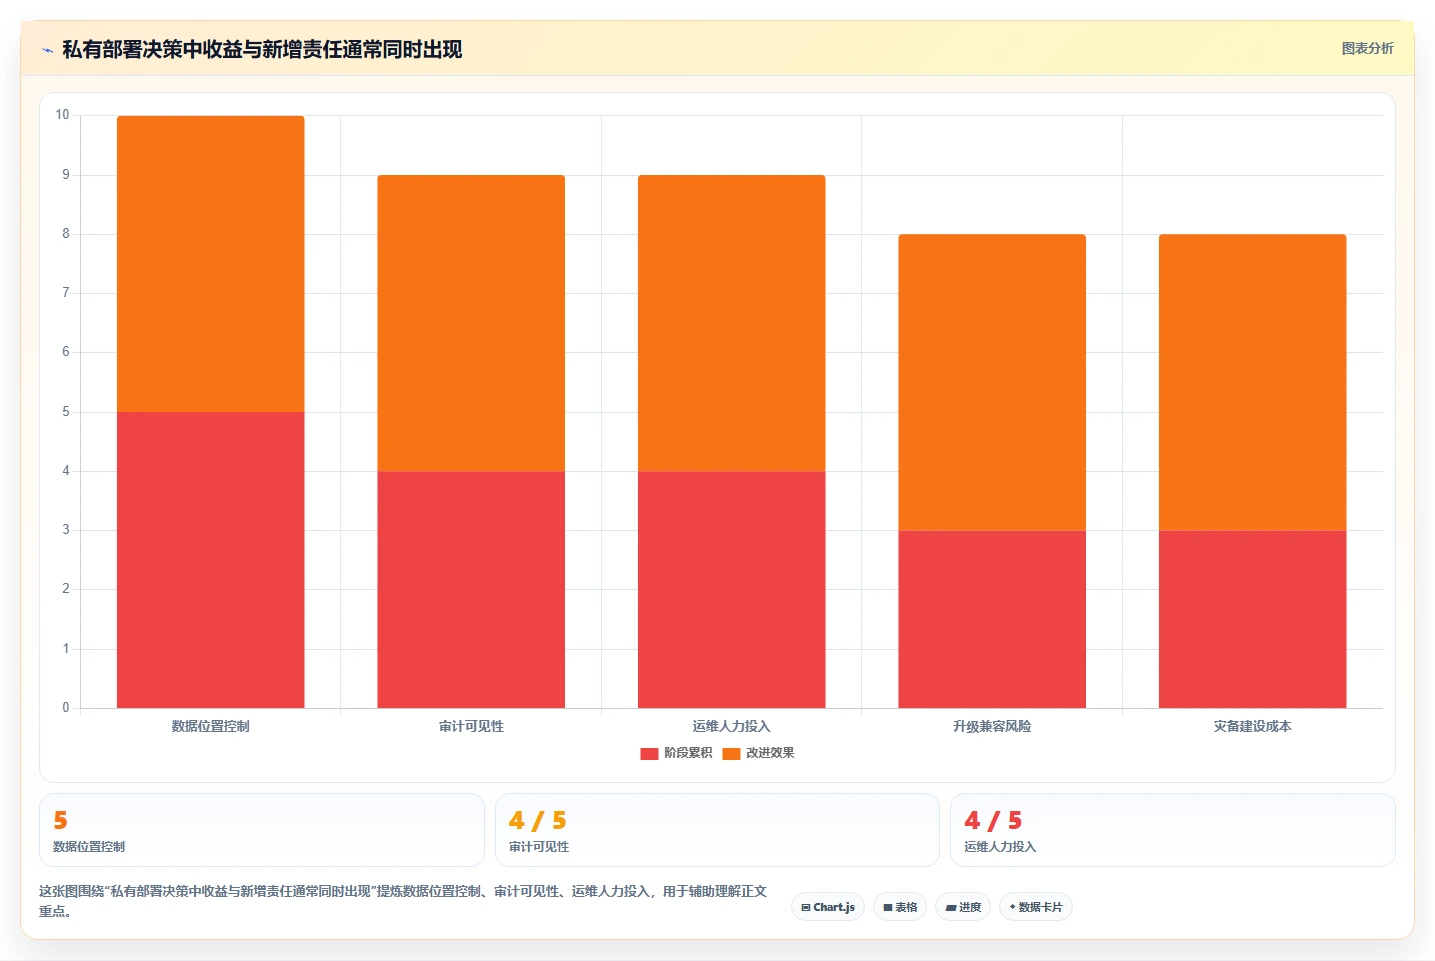Click the 表格 tag chip
Screen dimensions: 1435x961
point(900,907)
